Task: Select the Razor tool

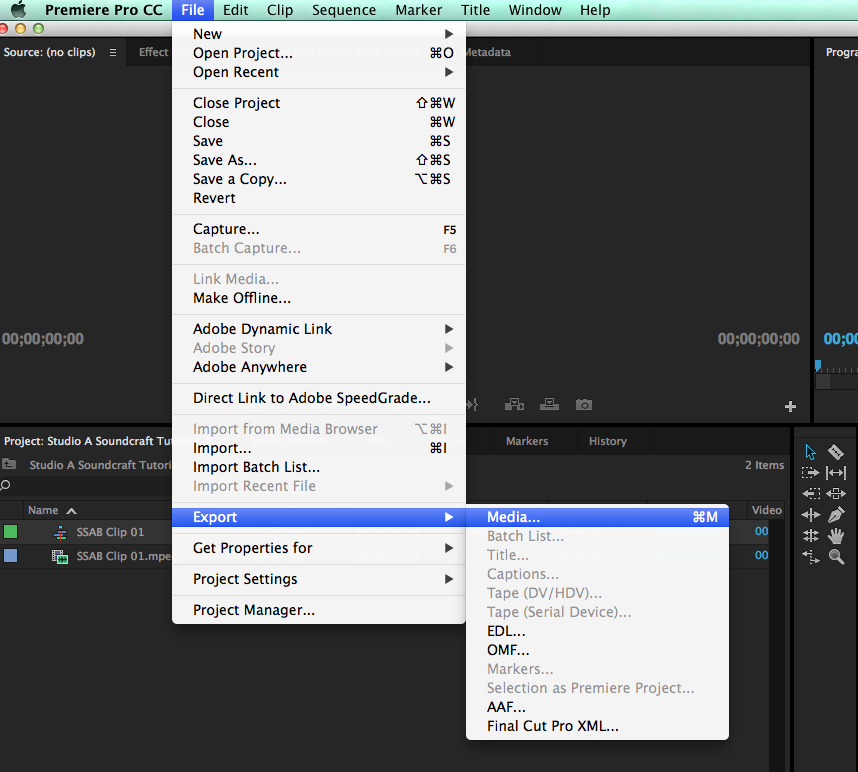Action: [x=836, y=452]
